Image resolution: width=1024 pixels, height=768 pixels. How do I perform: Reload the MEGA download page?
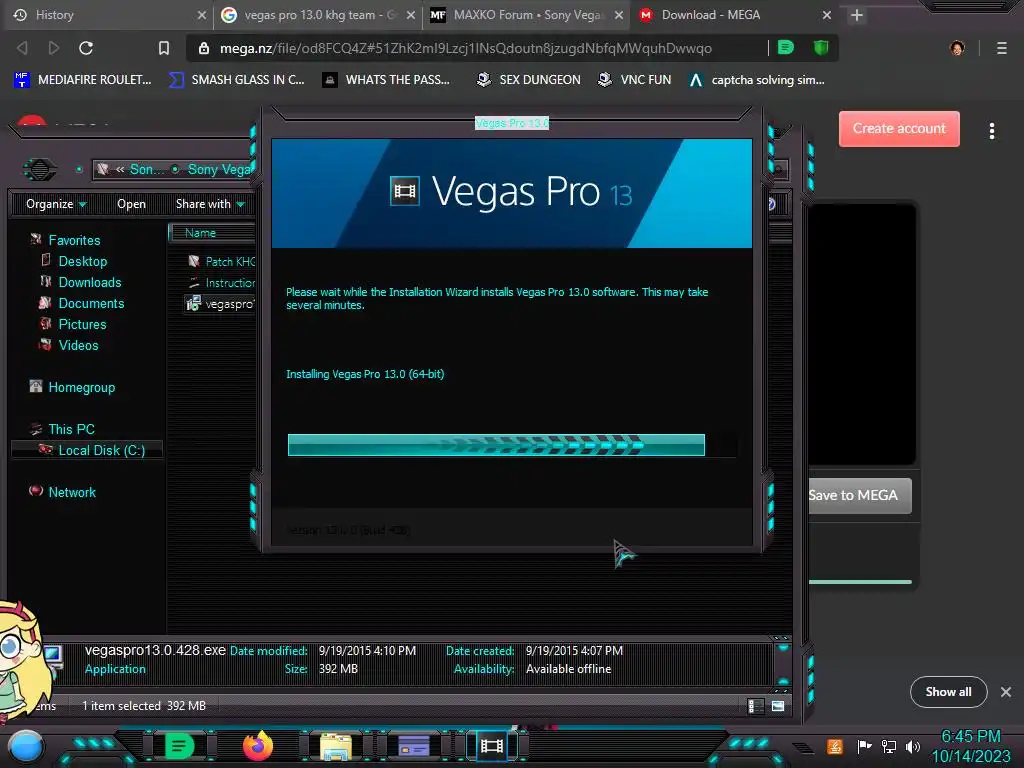[x=86, y=48]
